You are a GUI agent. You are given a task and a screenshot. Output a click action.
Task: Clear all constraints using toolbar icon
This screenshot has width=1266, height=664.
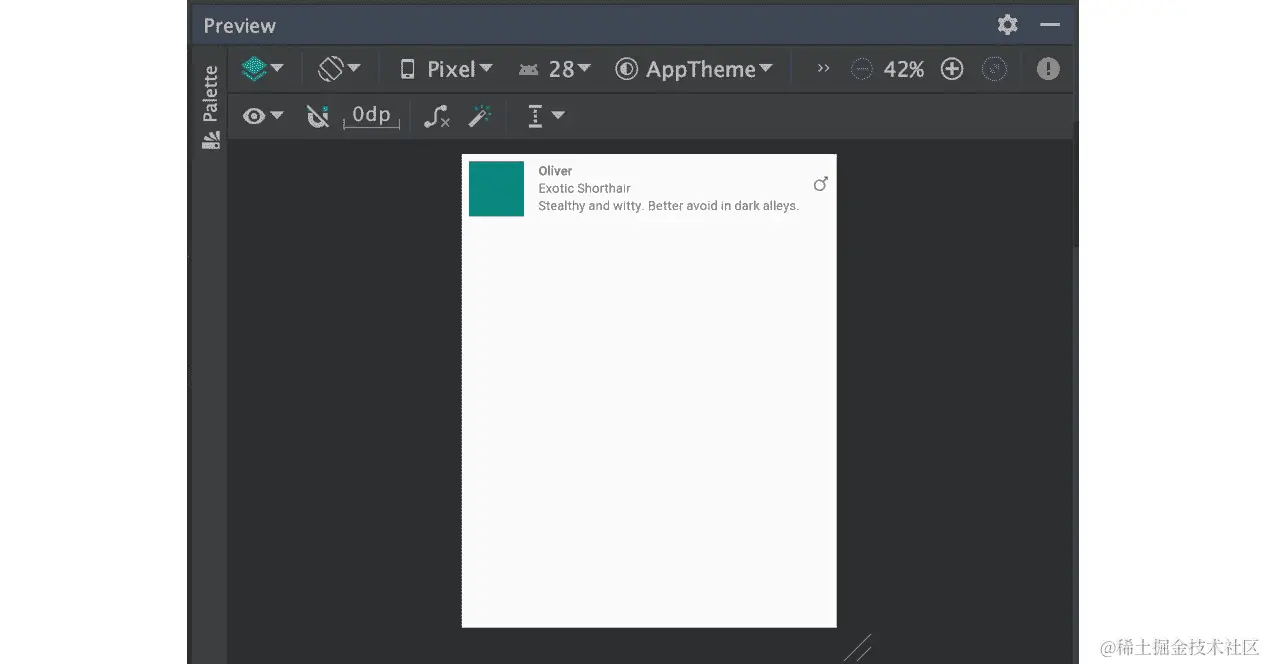tap(436, 116)
